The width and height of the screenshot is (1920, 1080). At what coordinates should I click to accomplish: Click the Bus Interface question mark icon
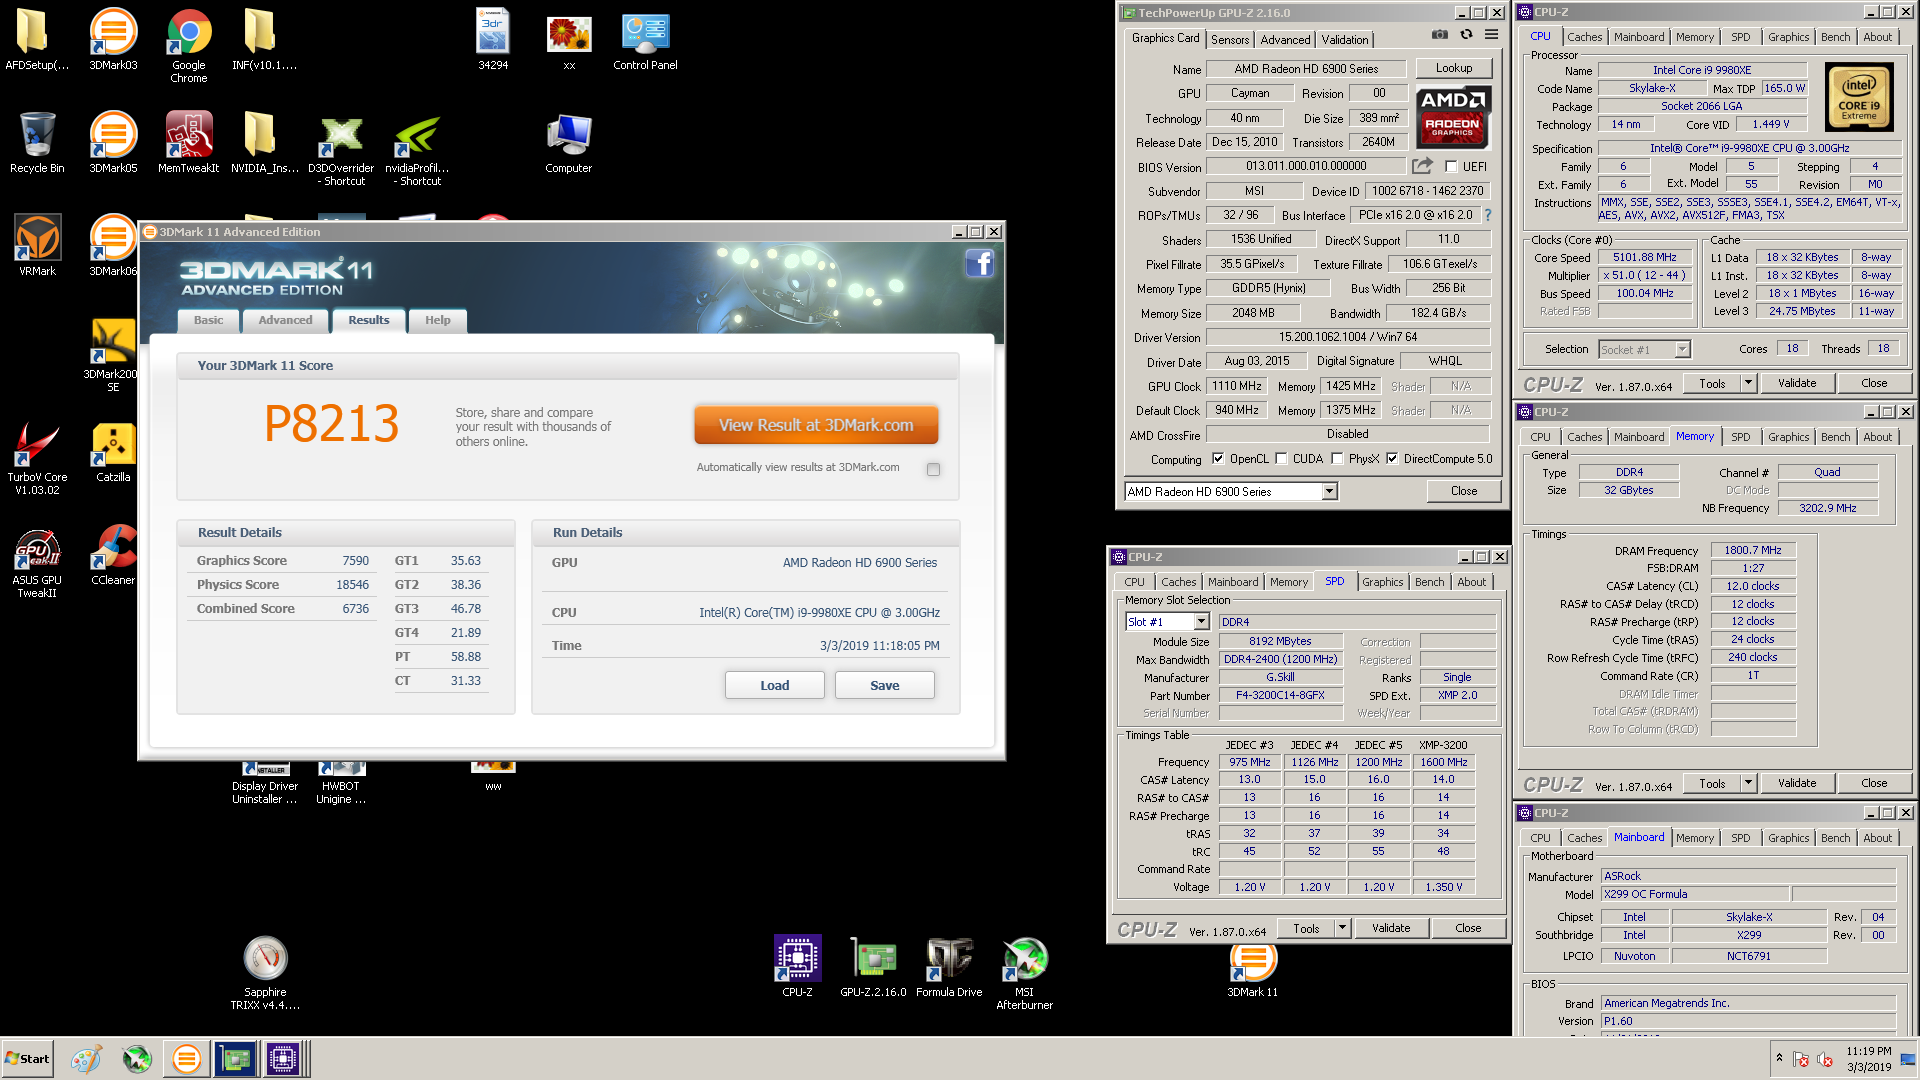click(x=1487, y=215)
